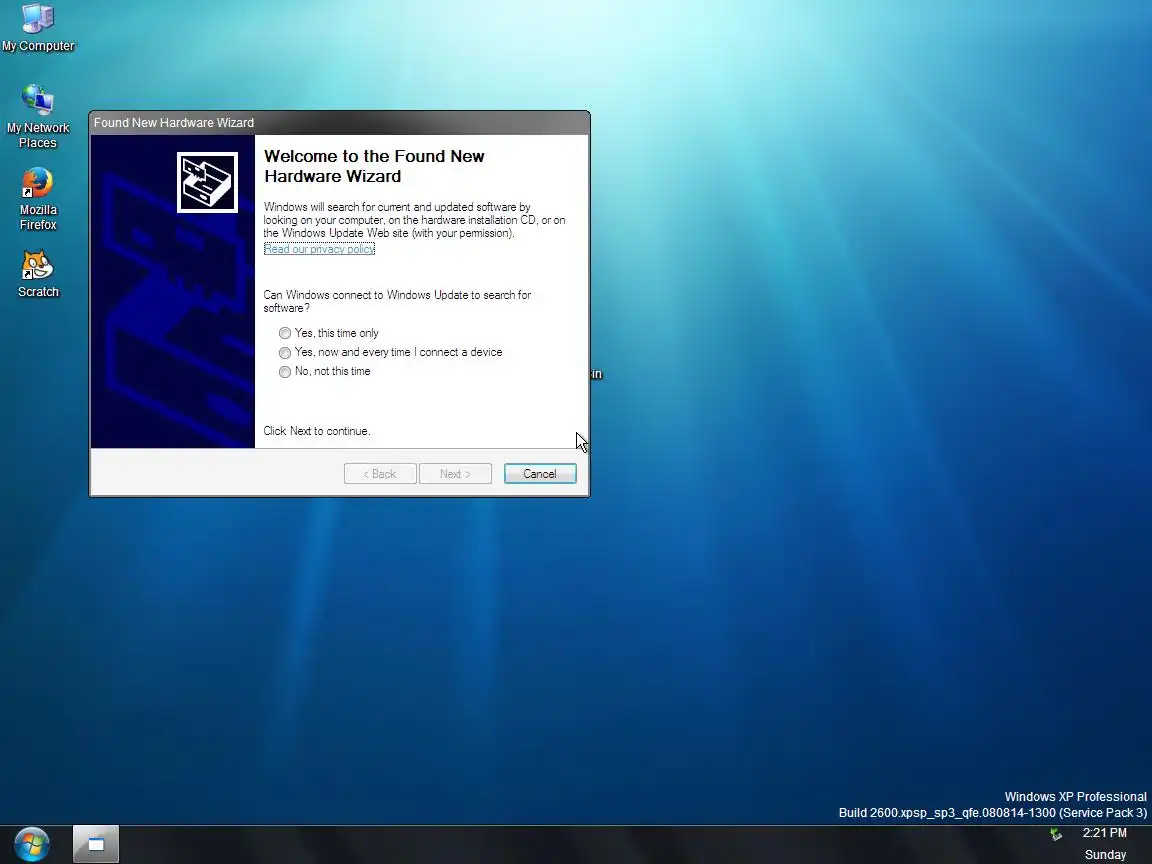Screen dimensions: 1152x864
Task: Click the network tray icon
Action: coord(1056,834)
